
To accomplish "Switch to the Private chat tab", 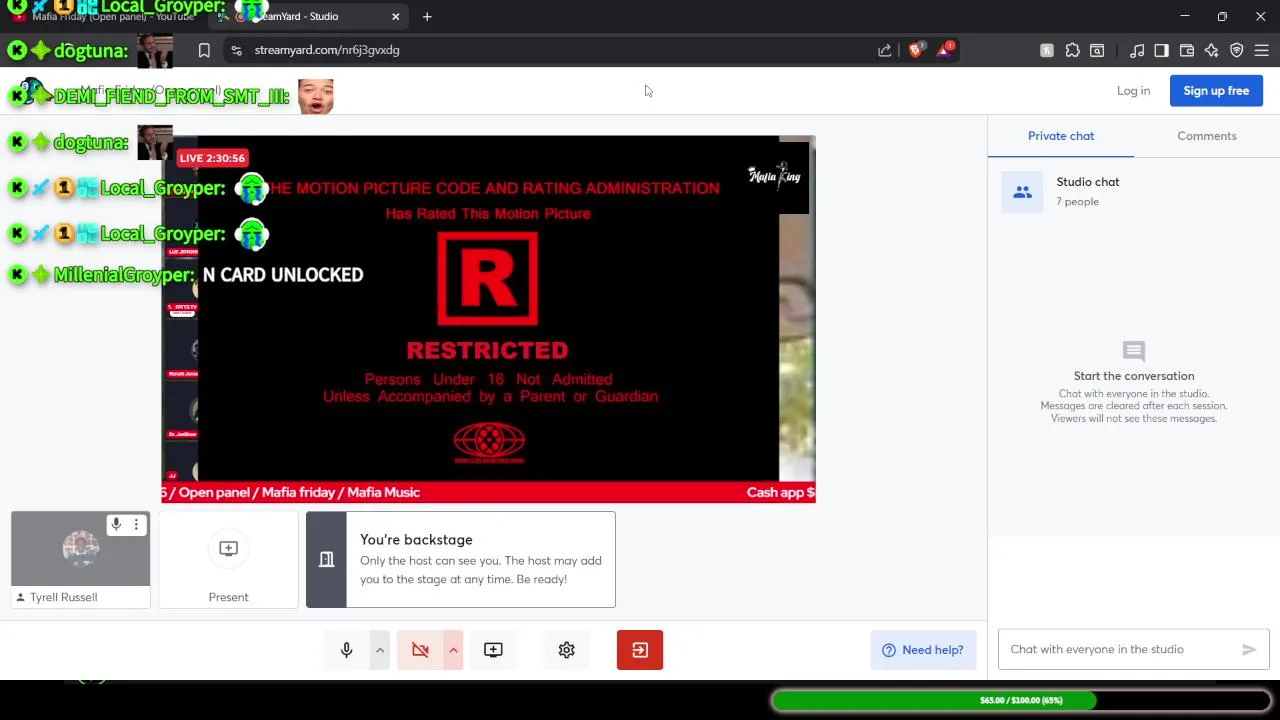I will [x=1061, y=136].
